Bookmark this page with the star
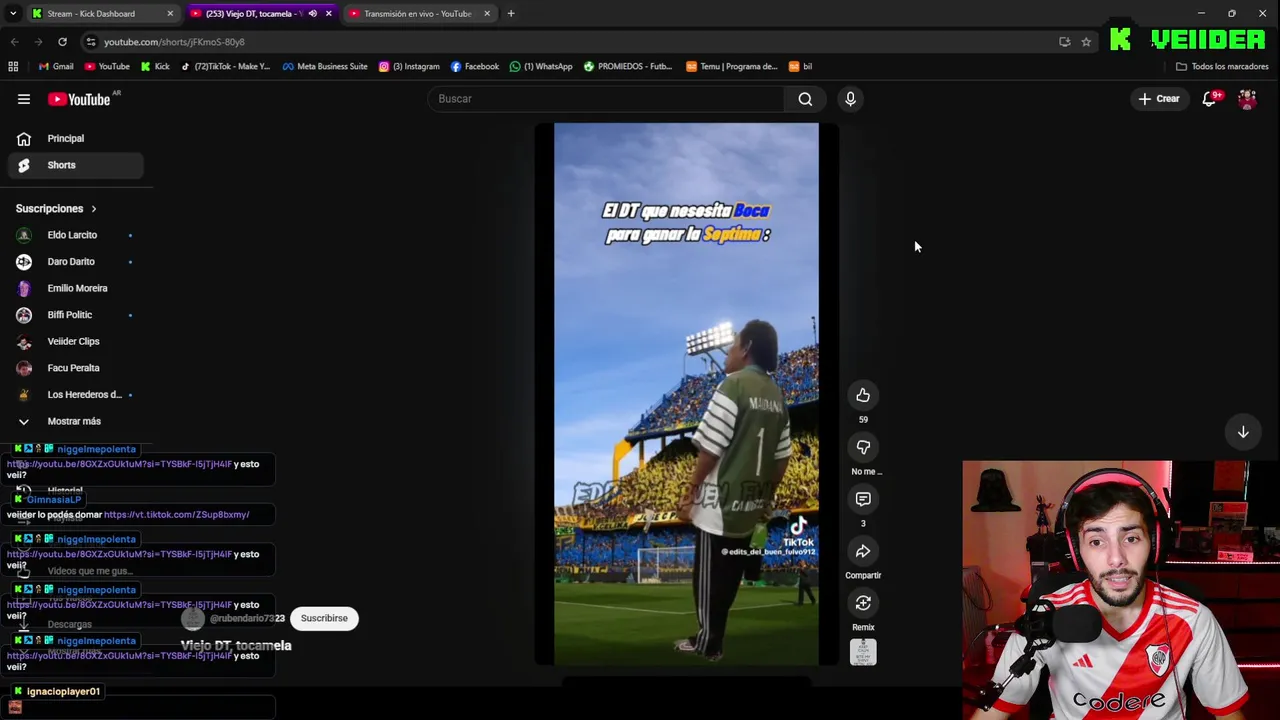 1086,42
